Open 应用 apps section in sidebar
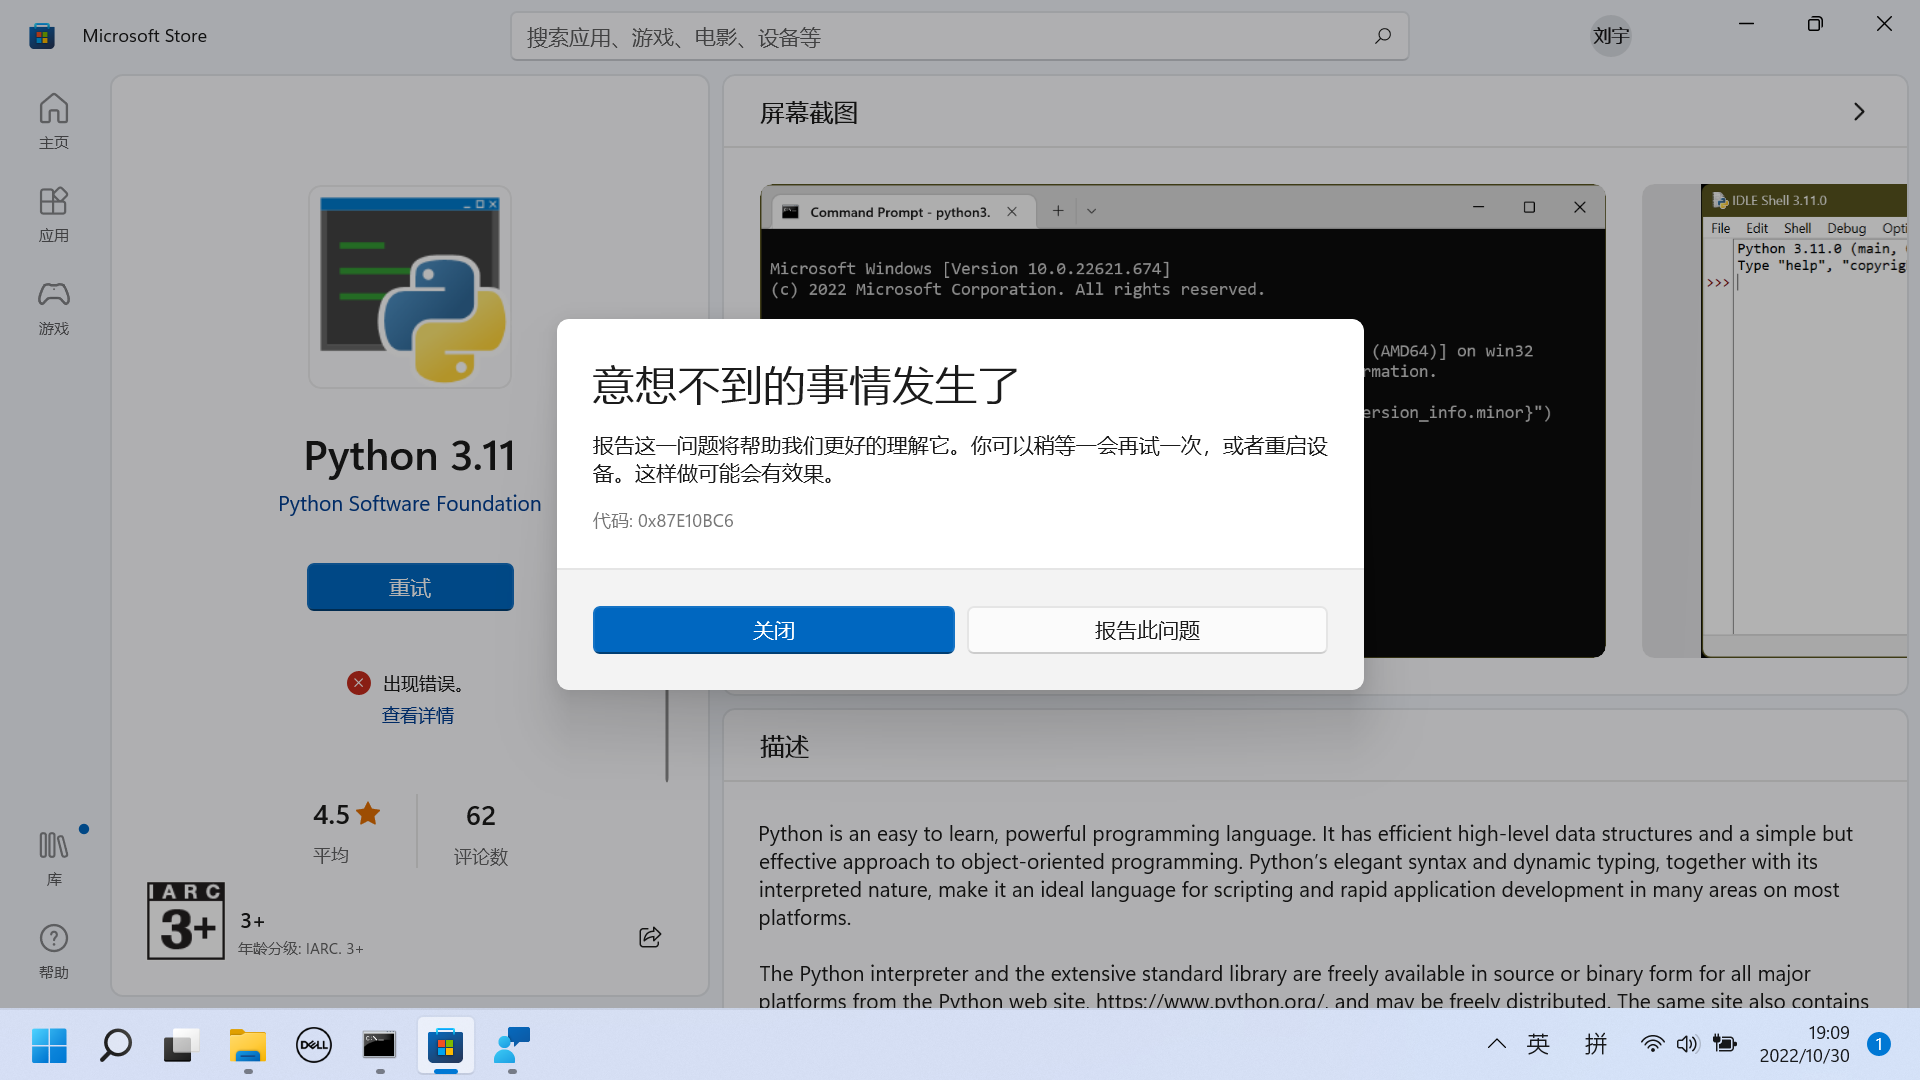 tap(54, 214)
